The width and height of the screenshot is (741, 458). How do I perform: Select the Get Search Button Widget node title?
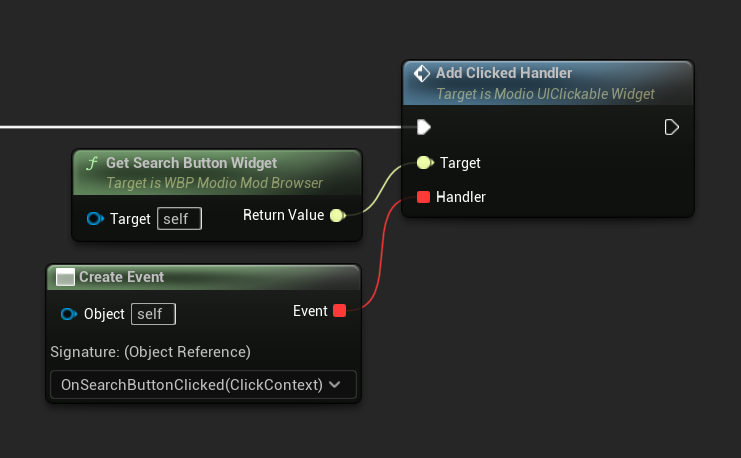pyautogui.click(x=191, y=163)
